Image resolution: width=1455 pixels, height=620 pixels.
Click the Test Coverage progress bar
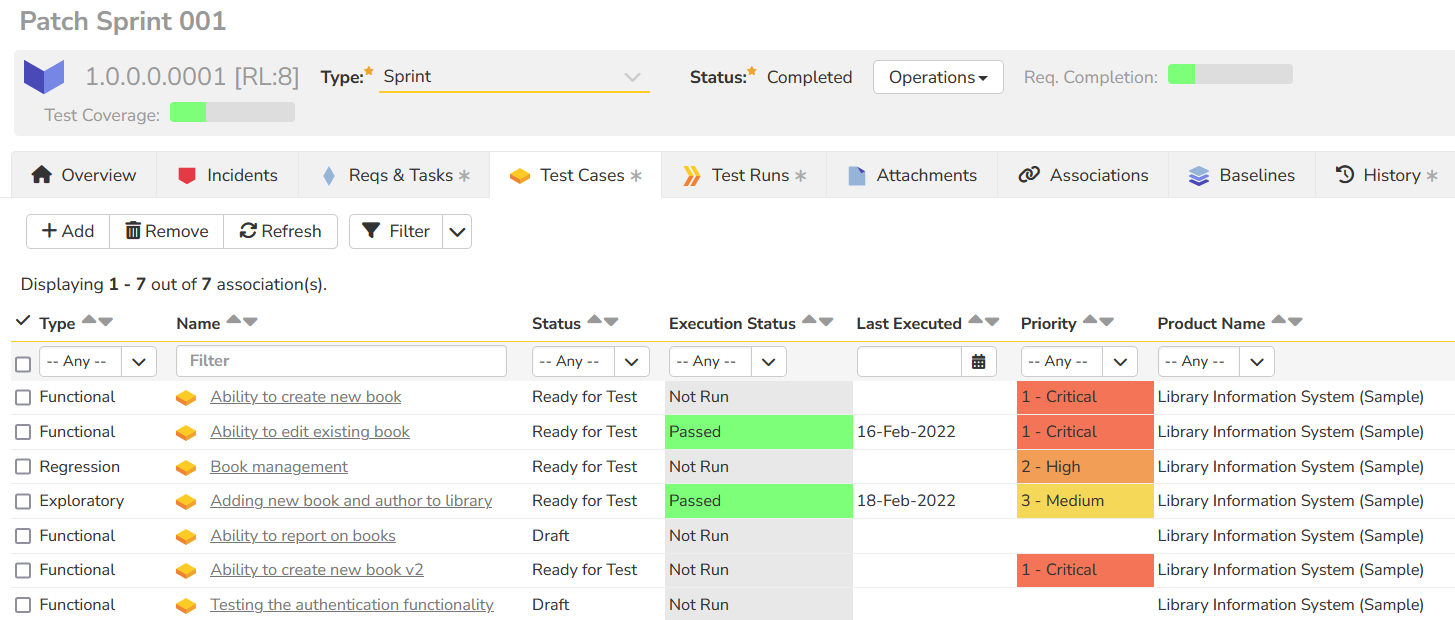pos(232,112)
